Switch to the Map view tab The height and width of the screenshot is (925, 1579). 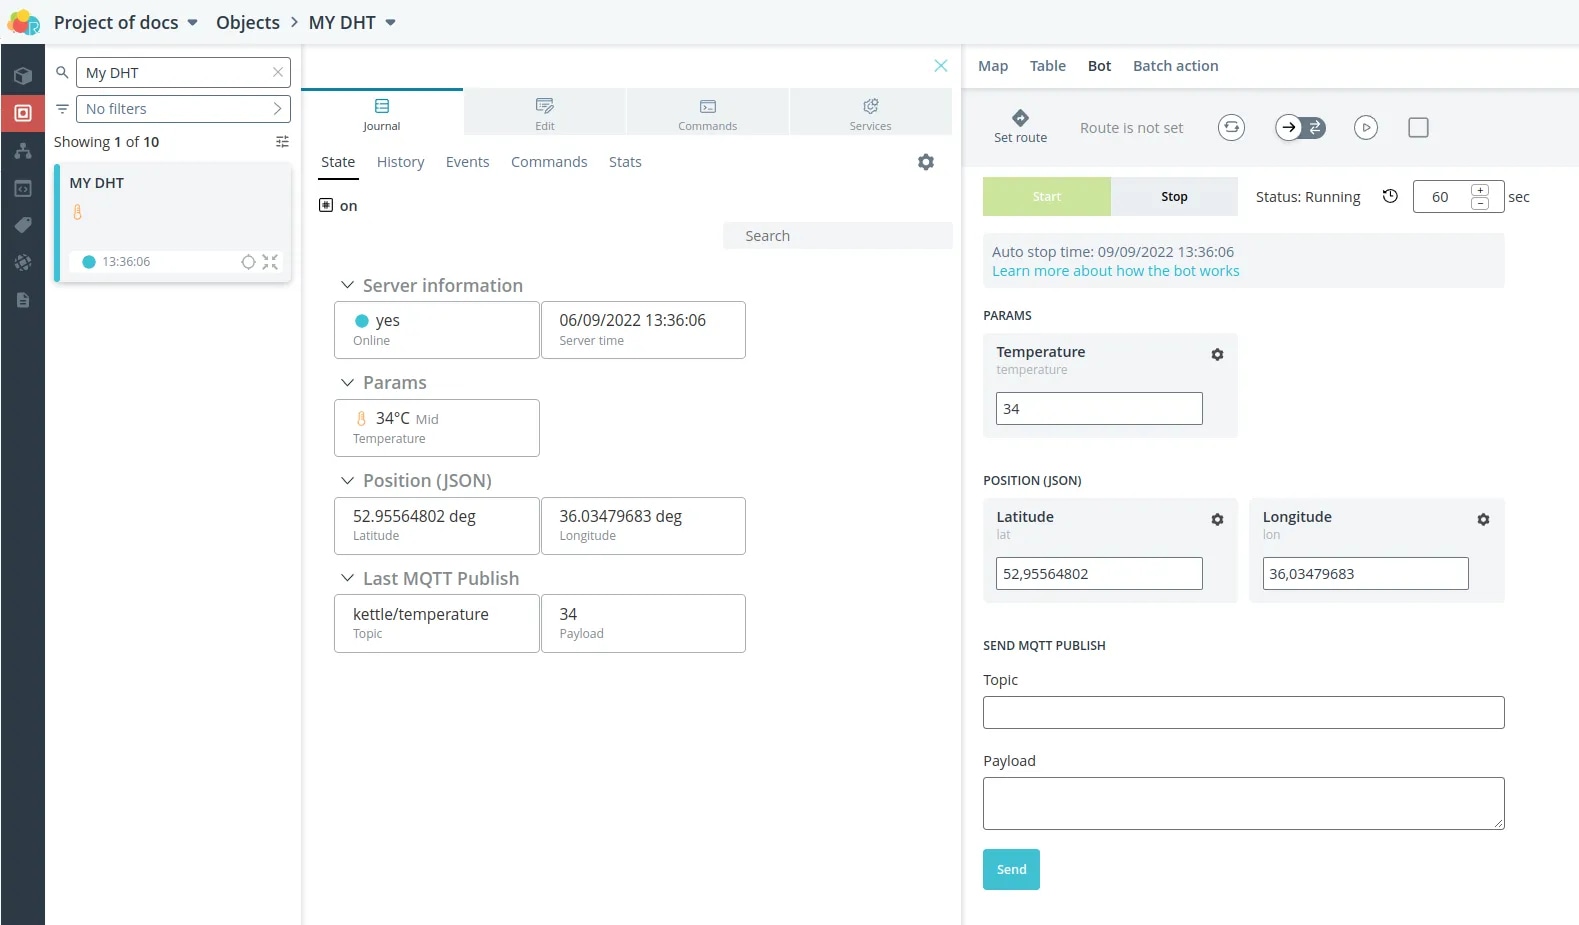point(993,66)
